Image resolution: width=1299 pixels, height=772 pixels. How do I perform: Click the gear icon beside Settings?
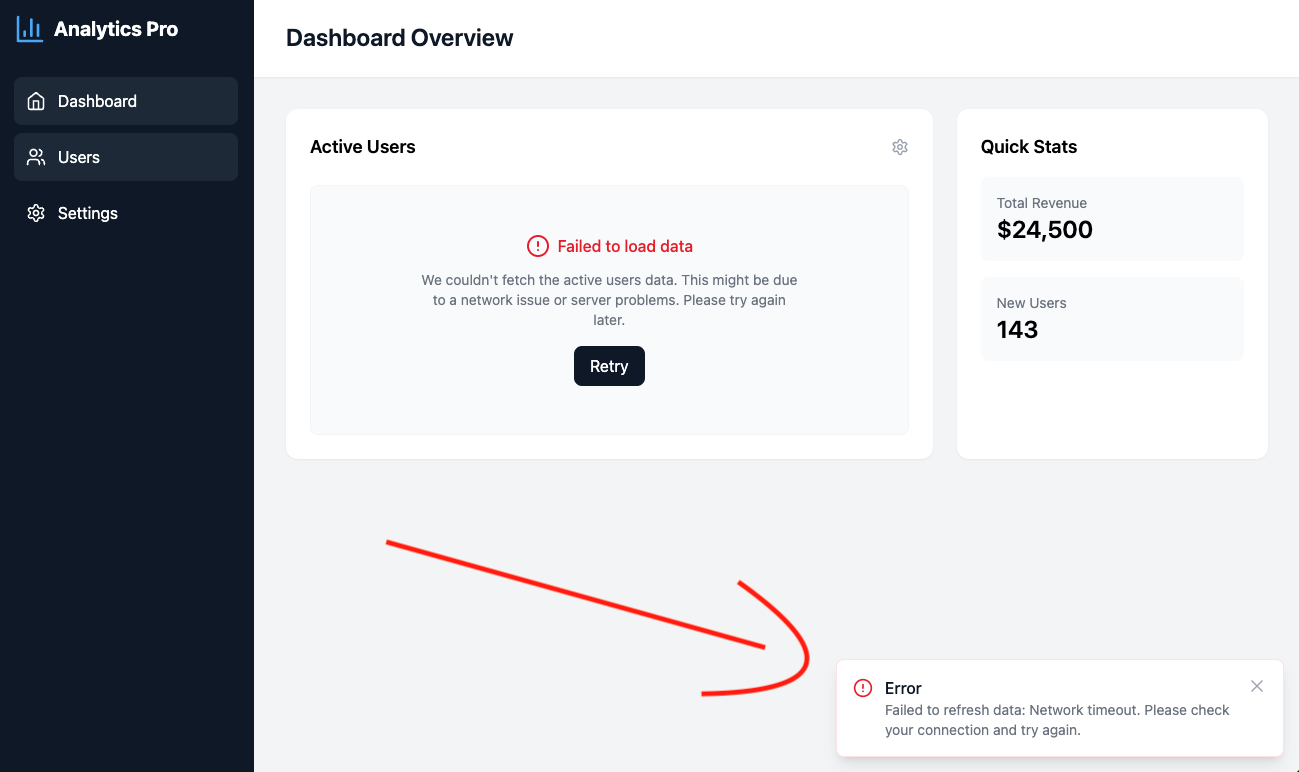36,213
